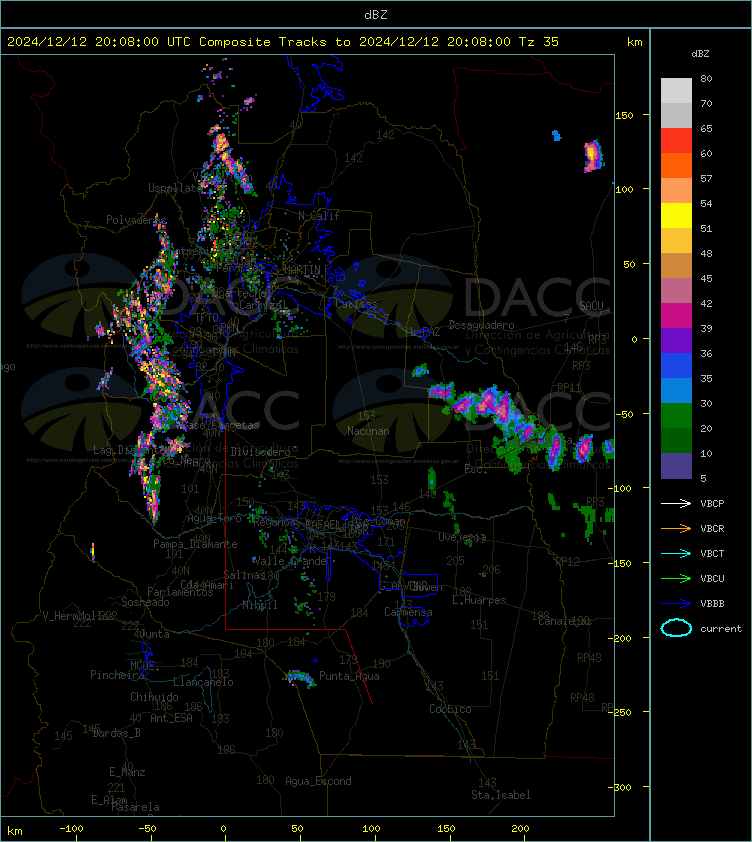Click the '-100' tick on the bottom horizontal axis
The image size is (752, 842).
[x=71, y=829]
